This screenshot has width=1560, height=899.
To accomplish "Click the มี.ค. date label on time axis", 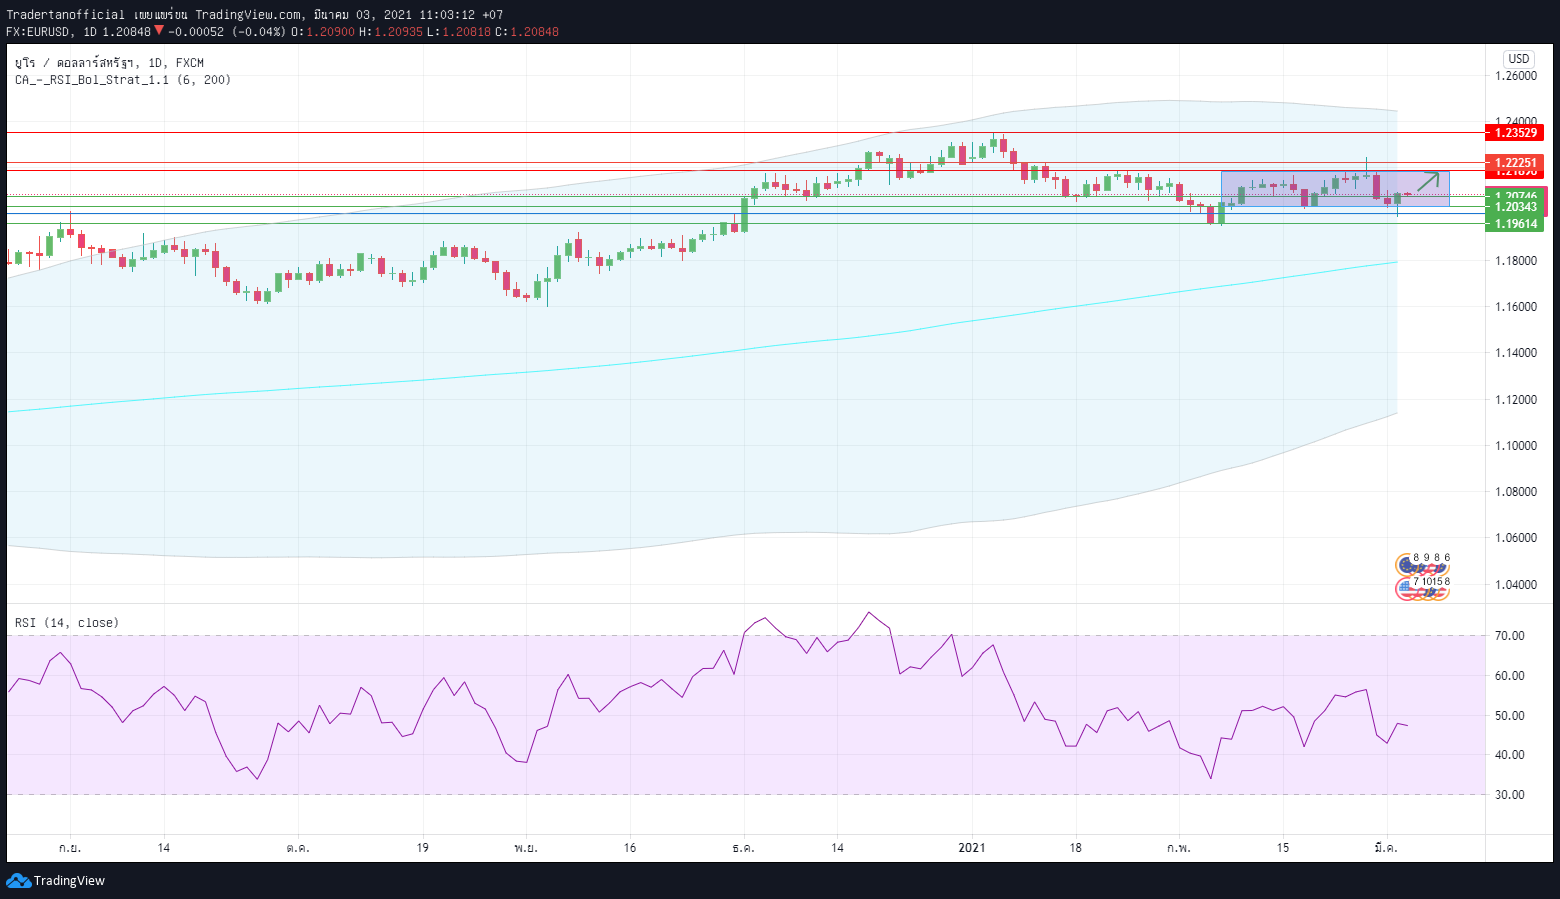I will pos(1386,848).
